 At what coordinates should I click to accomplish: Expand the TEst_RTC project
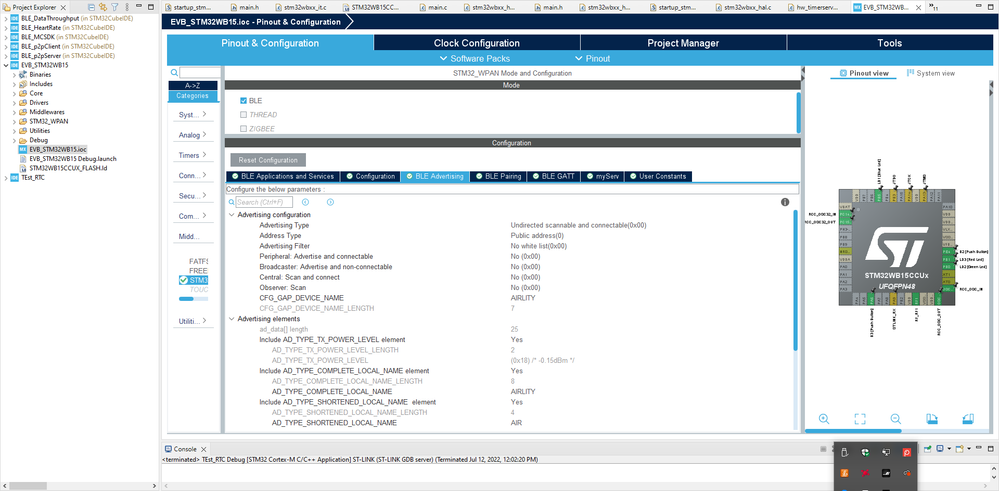6,178
